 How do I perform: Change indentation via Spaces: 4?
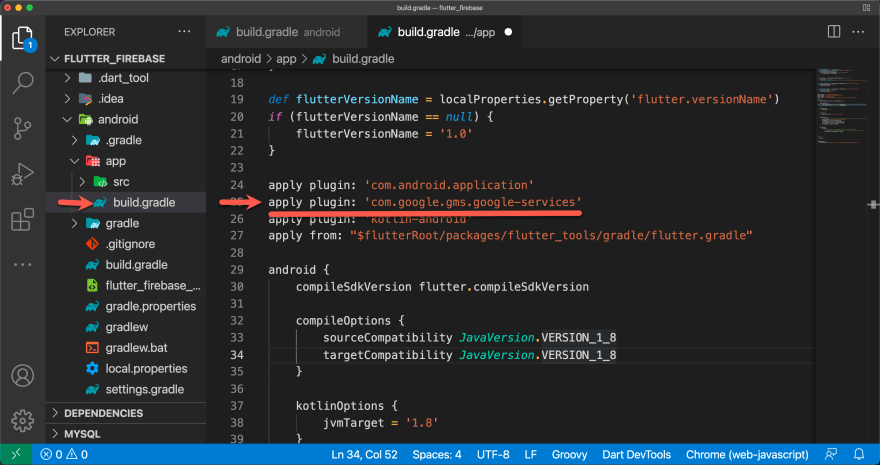[437, 454]
